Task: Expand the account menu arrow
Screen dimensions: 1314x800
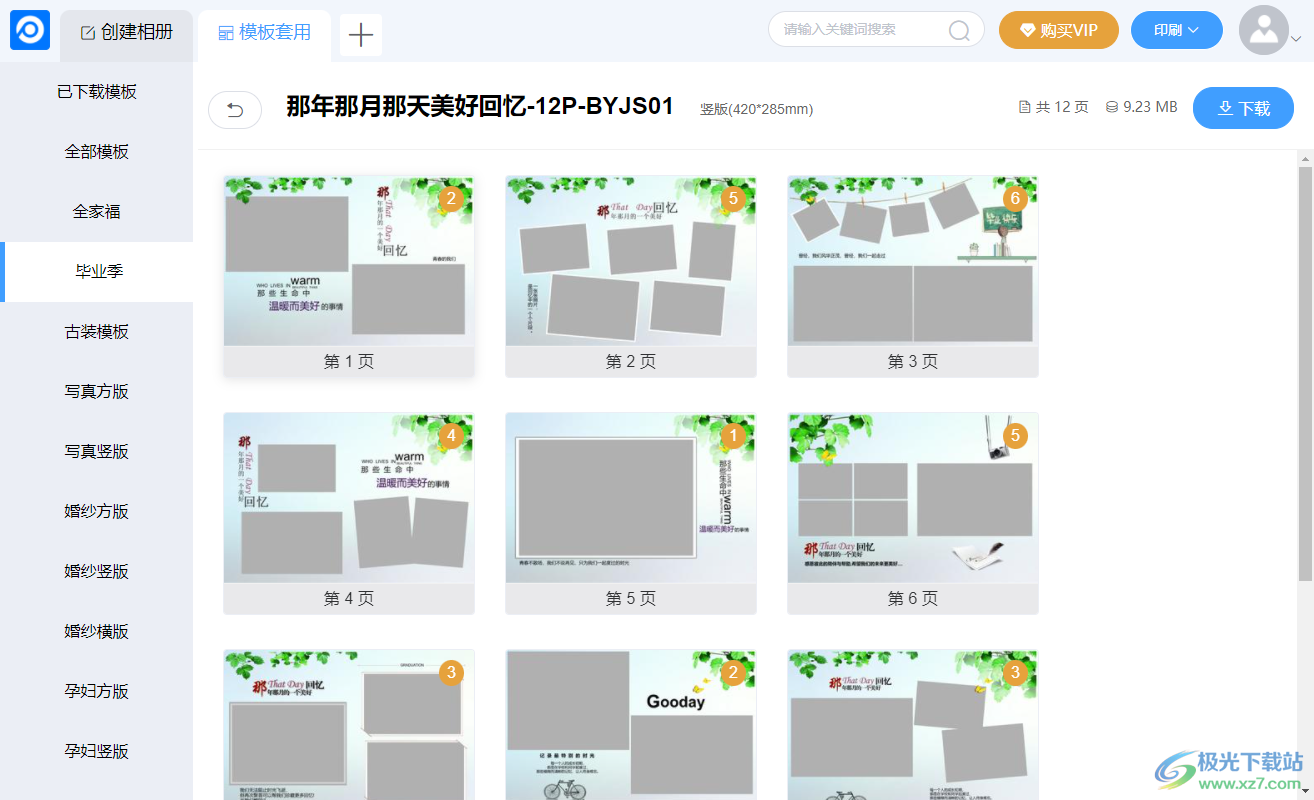Action: [x=1296, y=39]
